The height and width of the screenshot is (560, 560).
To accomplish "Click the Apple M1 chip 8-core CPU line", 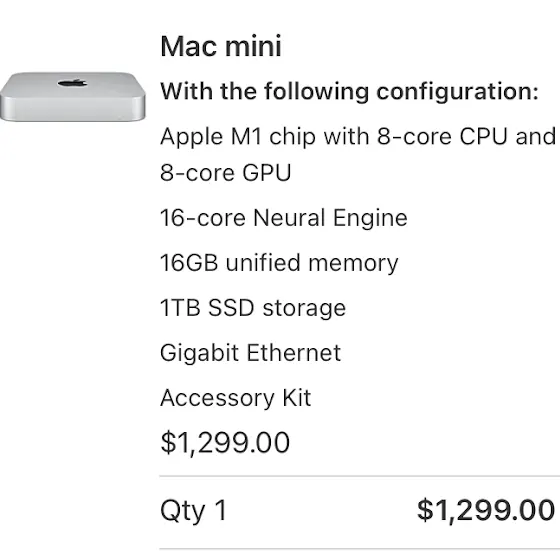I will click(x=358, y=137).
